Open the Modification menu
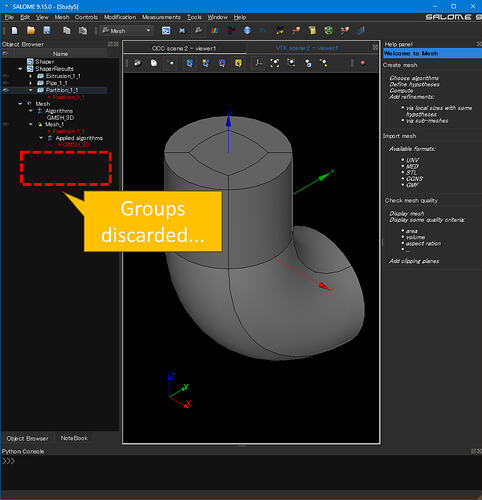The width and height of the screenshot is (482, 500). [120, 17]
